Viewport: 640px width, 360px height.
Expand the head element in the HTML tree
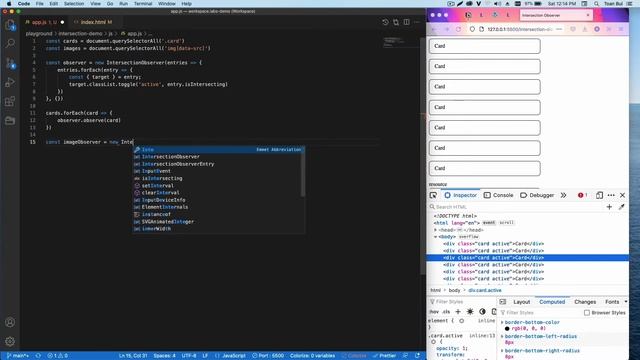436,230
